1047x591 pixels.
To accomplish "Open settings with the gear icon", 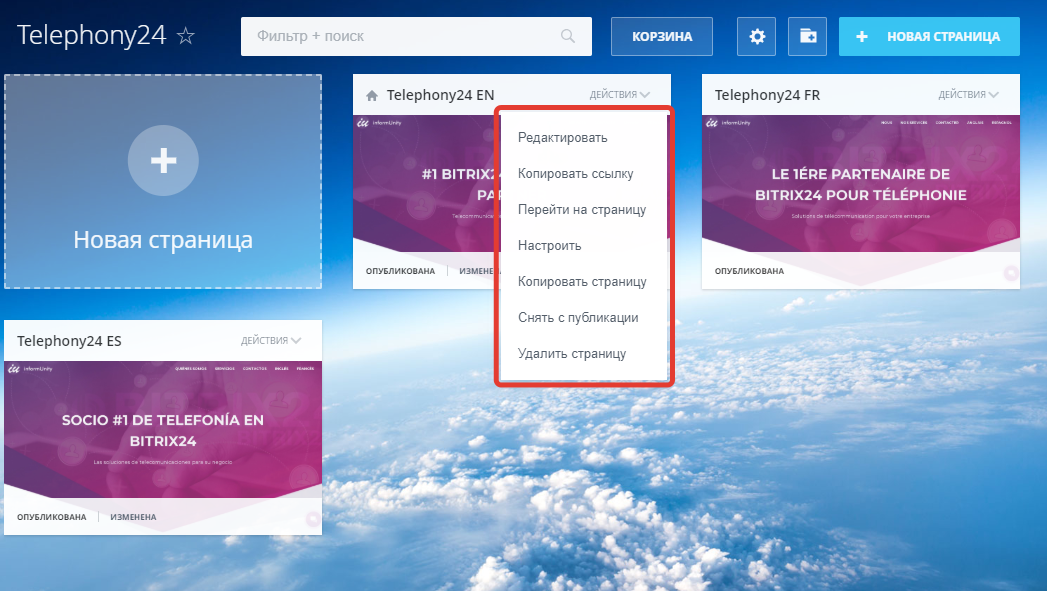I will (757, 37).
